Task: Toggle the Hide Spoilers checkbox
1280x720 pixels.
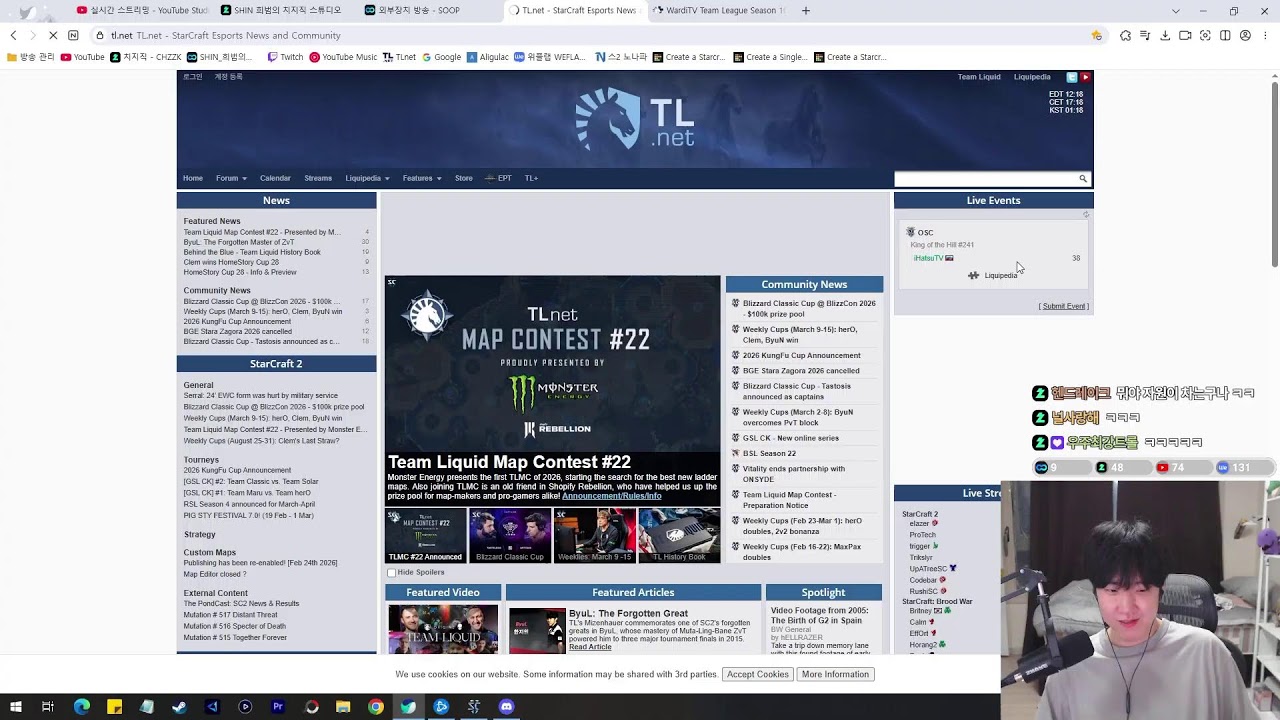Action: click(x=392, y=573)
